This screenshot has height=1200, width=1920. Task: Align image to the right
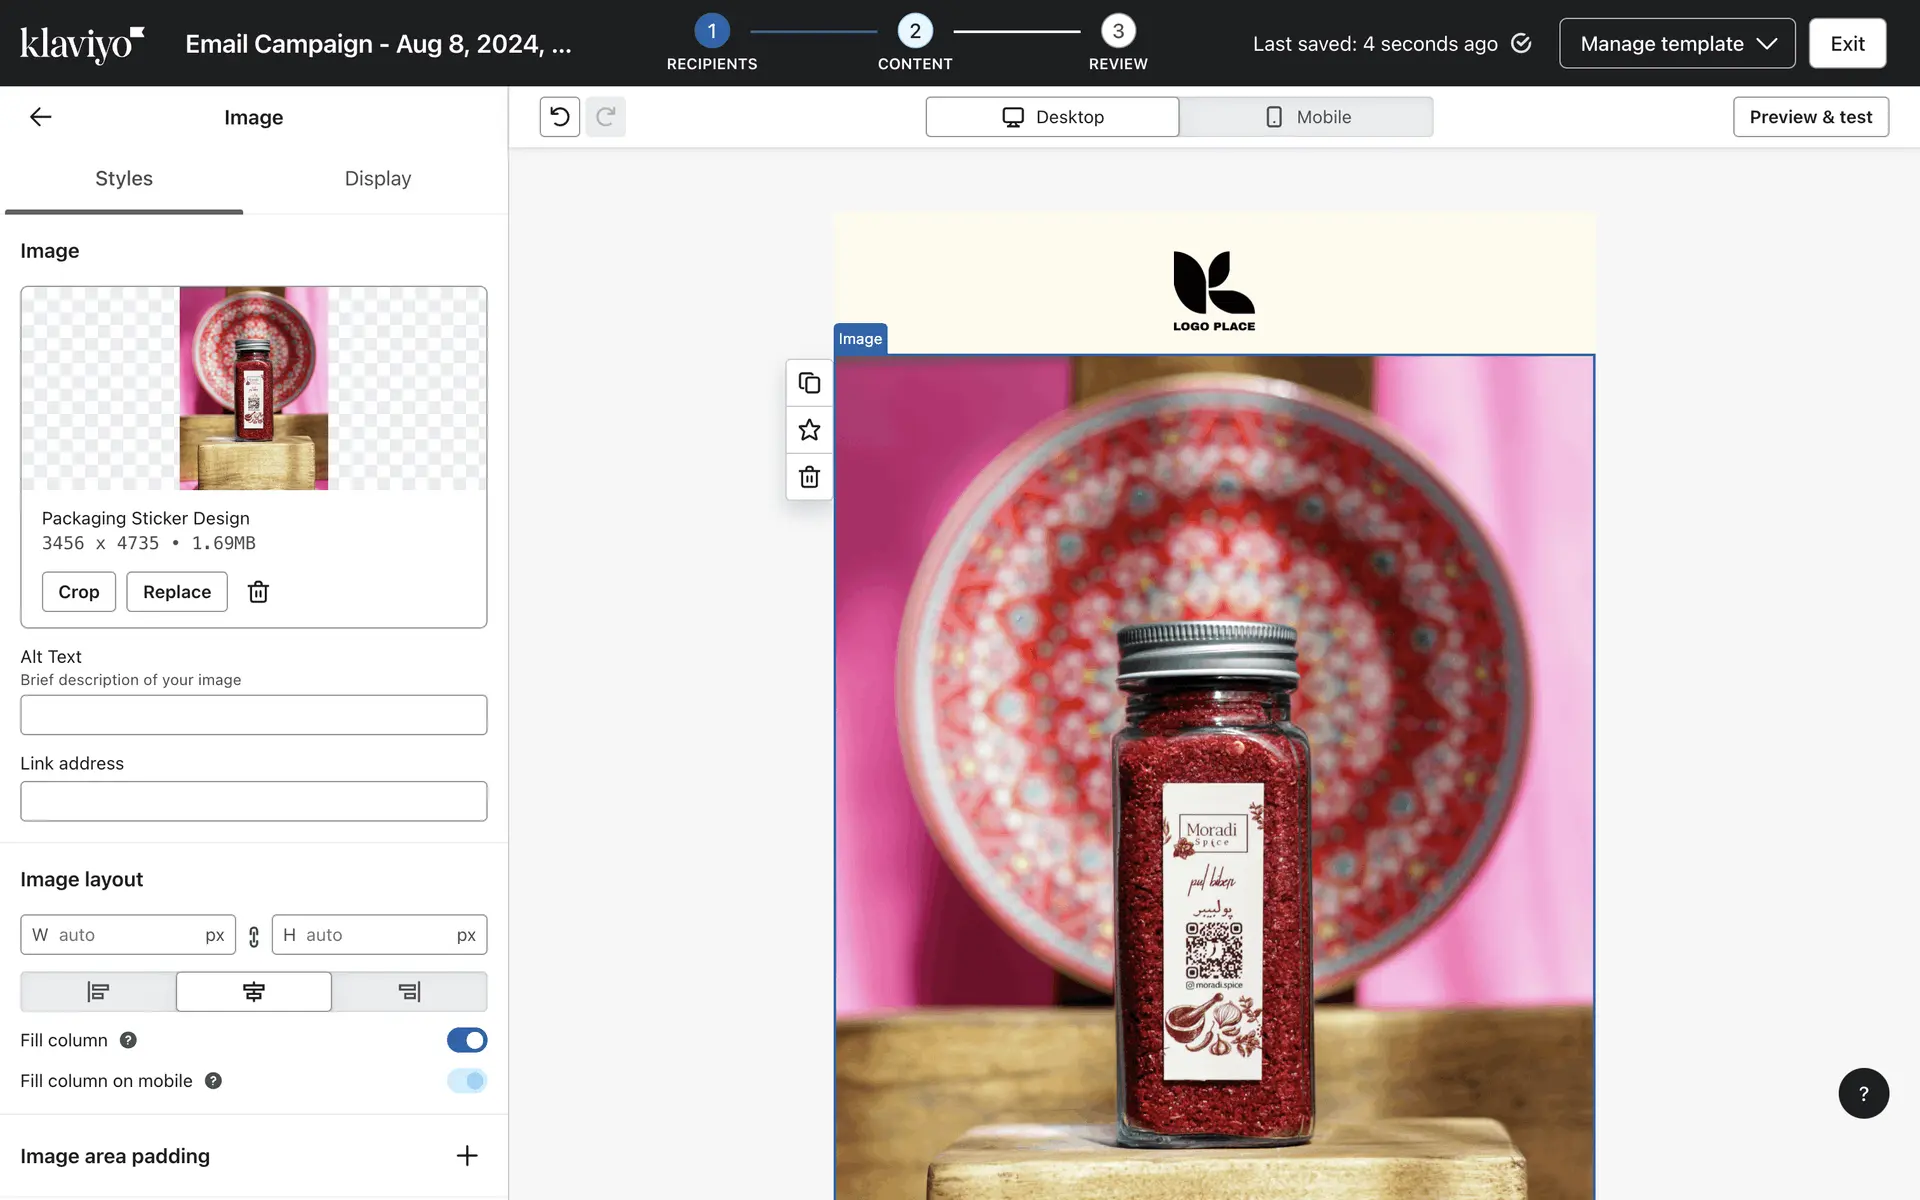(x=409, y=991)
